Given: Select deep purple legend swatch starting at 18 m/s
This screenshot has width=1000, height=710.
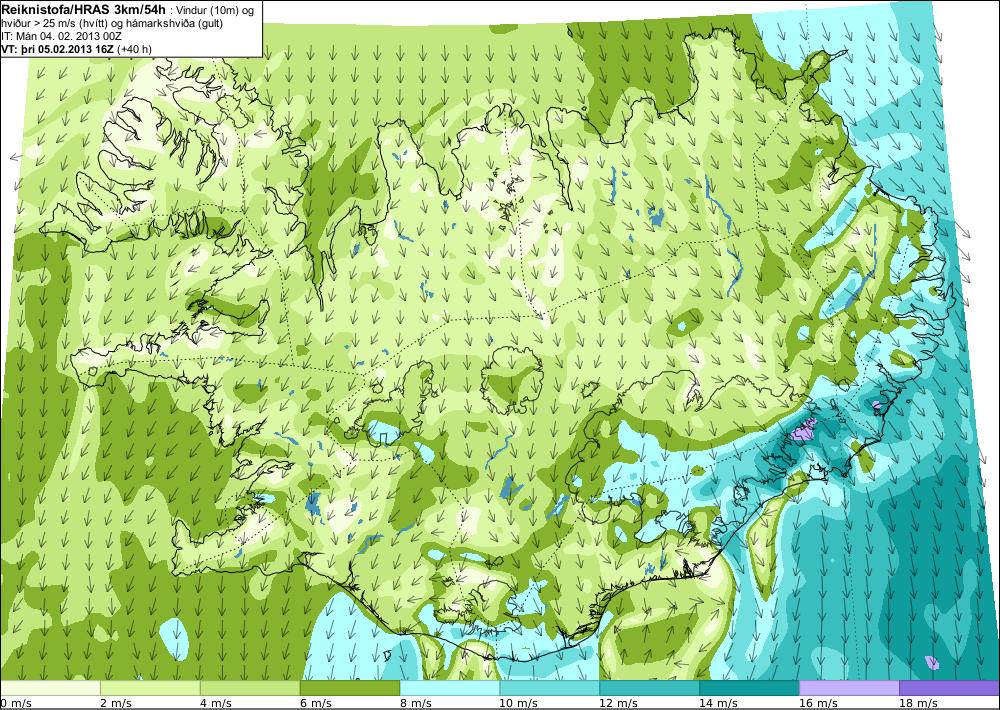Looking at the screenshot, I should tap(949, 688).
